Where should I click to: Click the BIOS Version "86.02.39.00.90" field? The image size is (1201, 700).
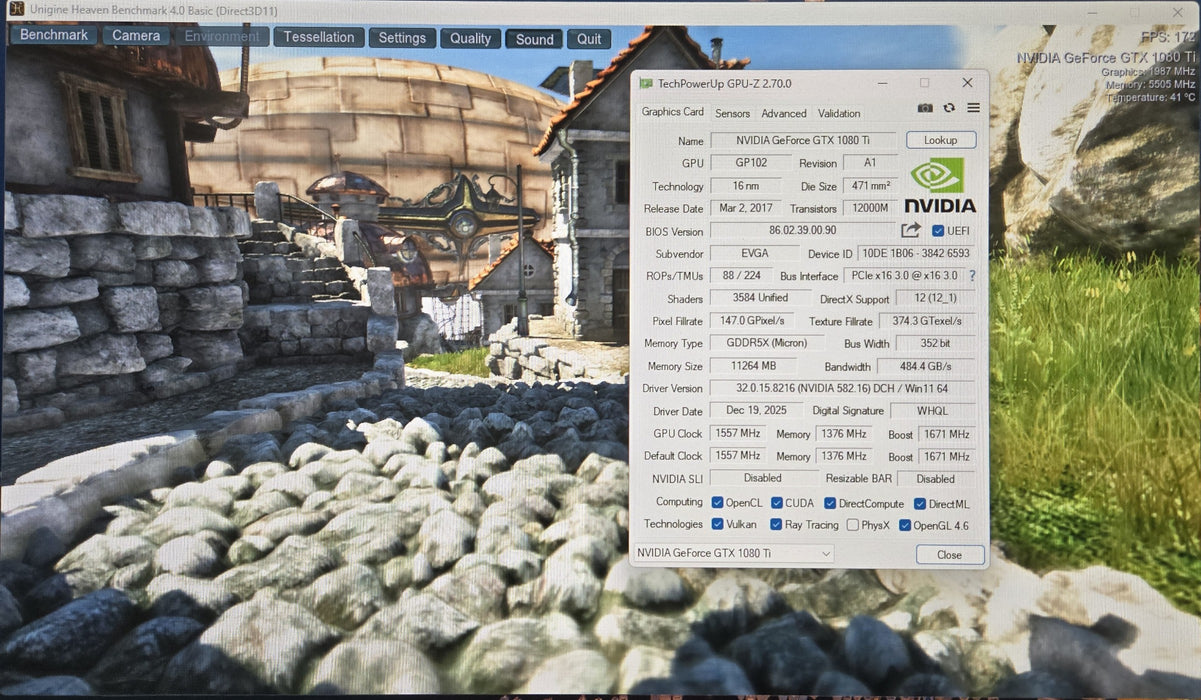pos(803,231)
